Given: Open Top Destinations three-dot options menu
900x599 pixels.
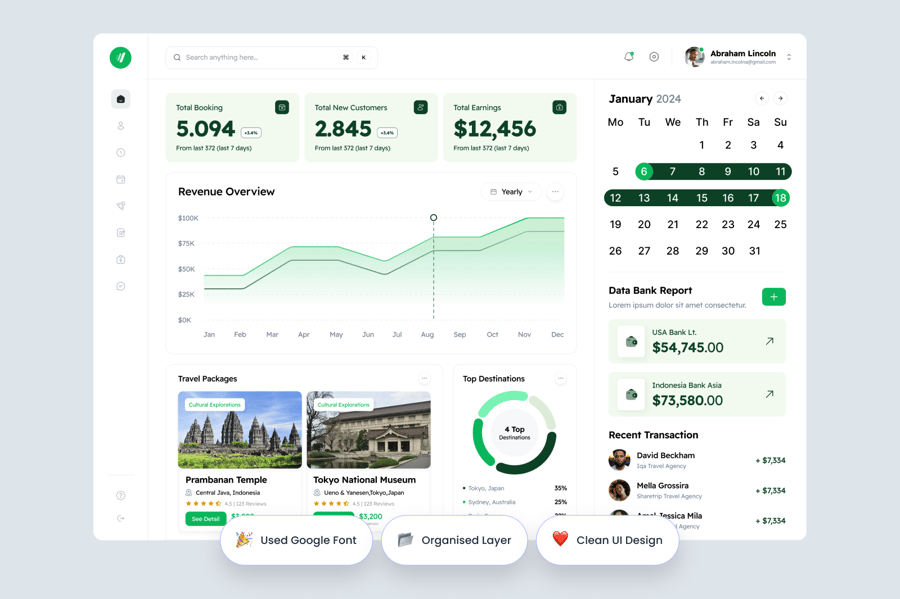Looking at the screenshot, I should click(560, 379).
